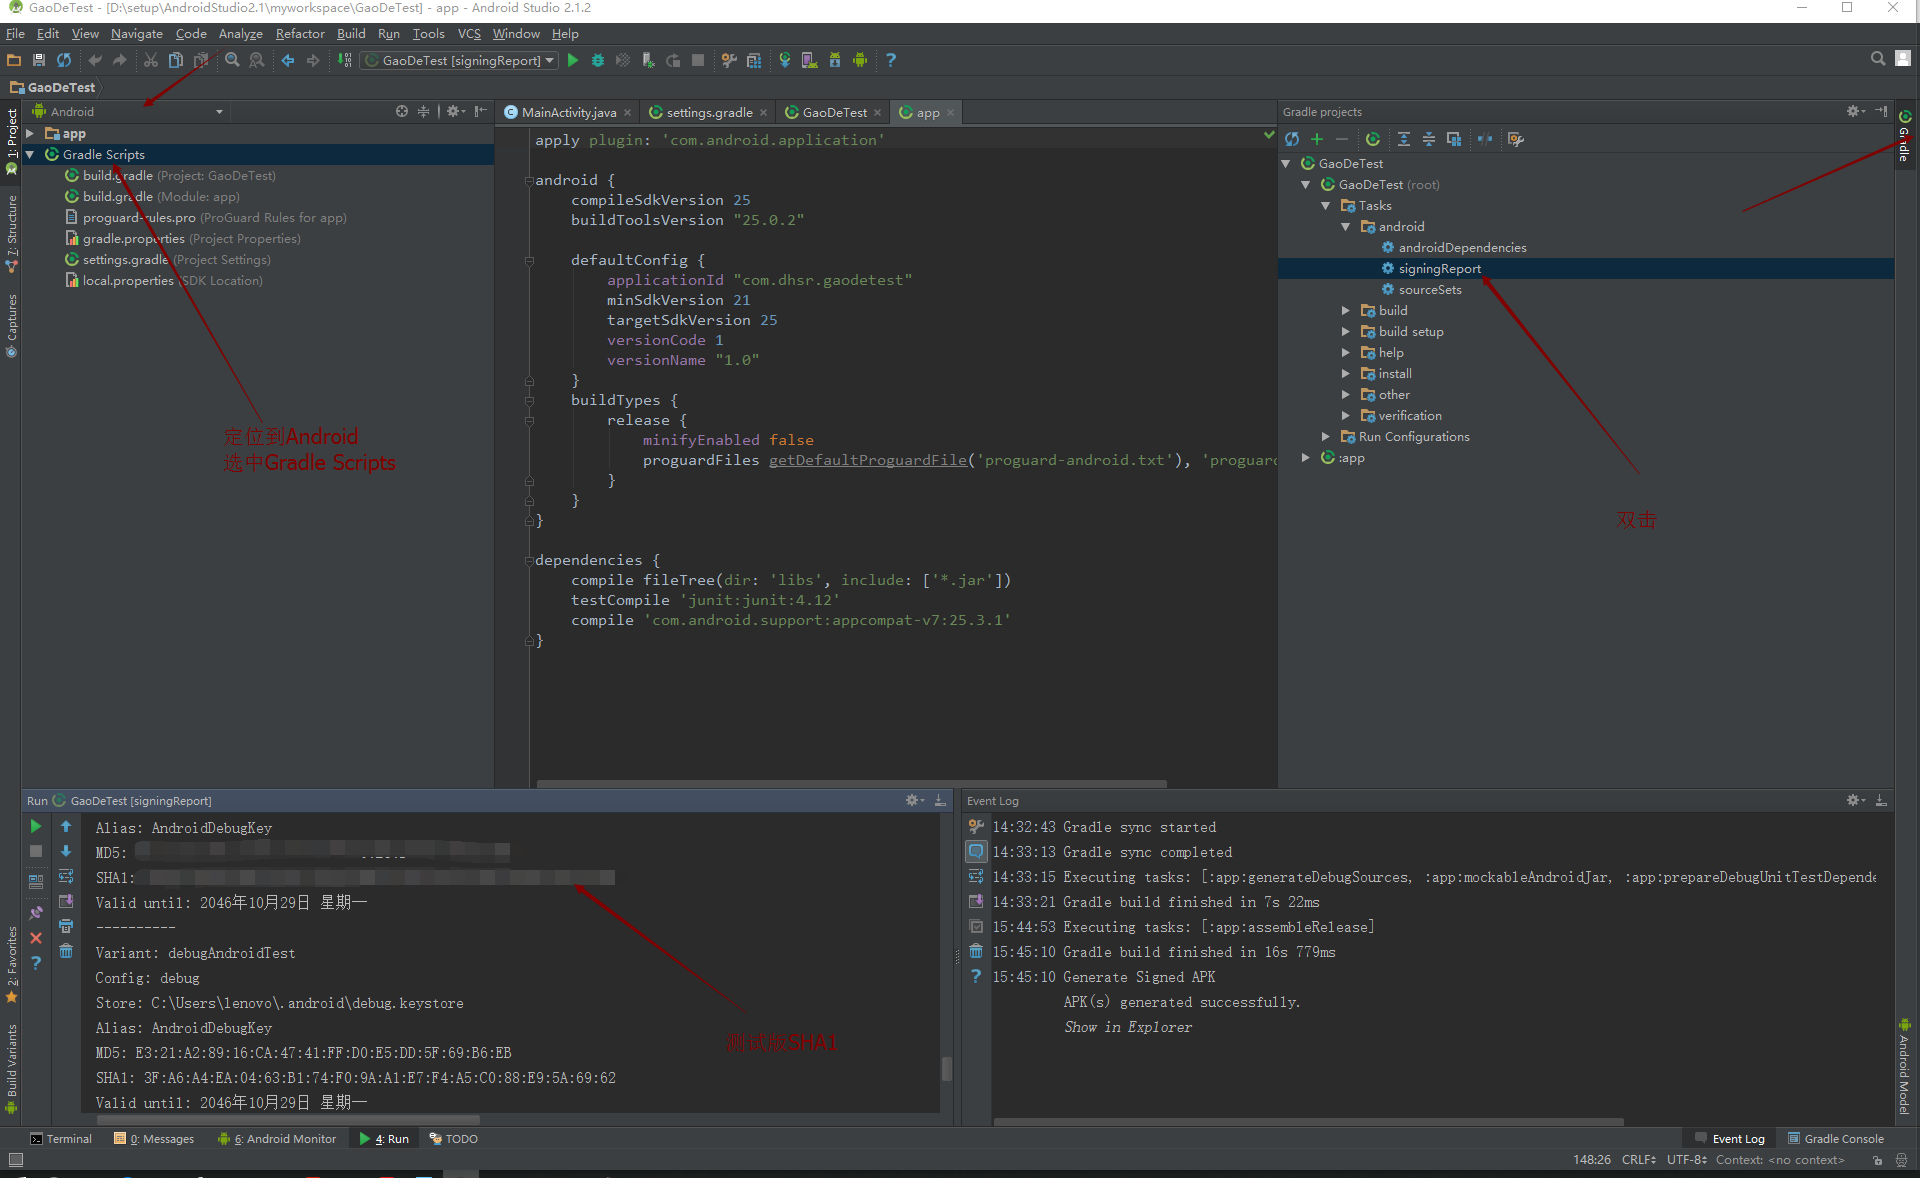
Task: Run the GaoDeTest signingReport configuration
Action: (573, 60)
